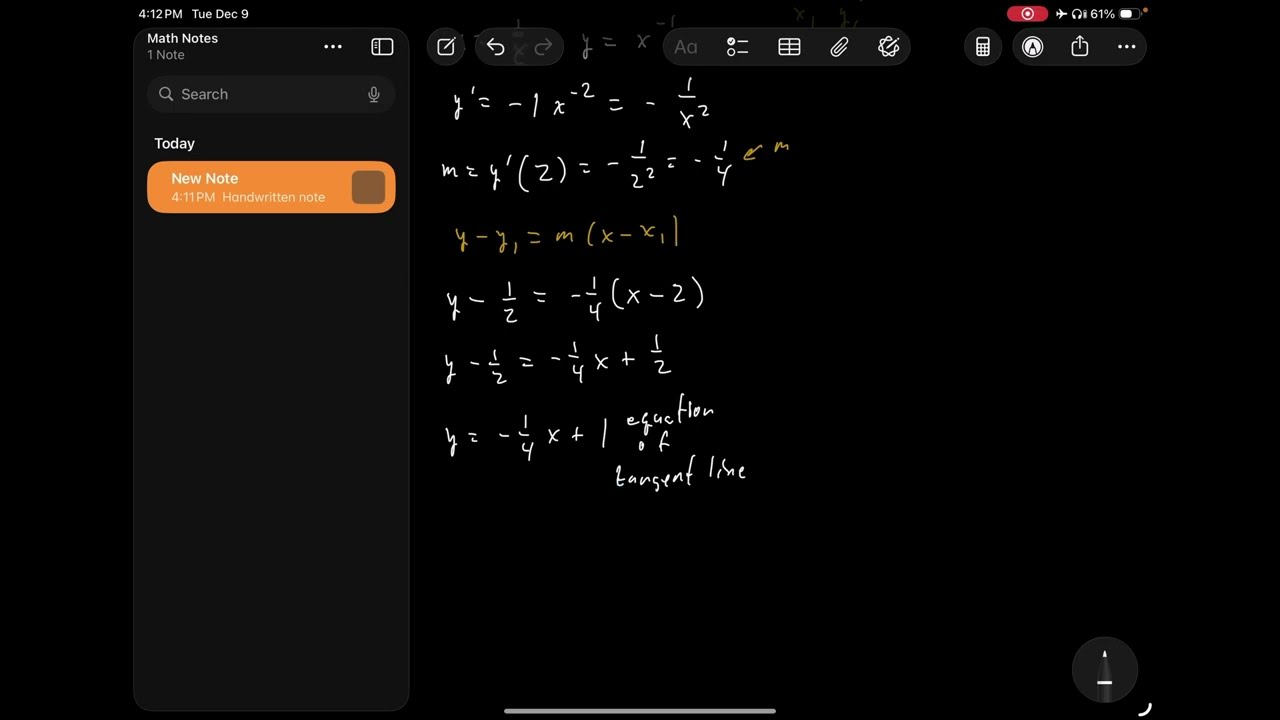Viewport: 1280px width, 720px height.
Task: Select the New Note entry
Action: pyautogui.click(x=271, y=187)
